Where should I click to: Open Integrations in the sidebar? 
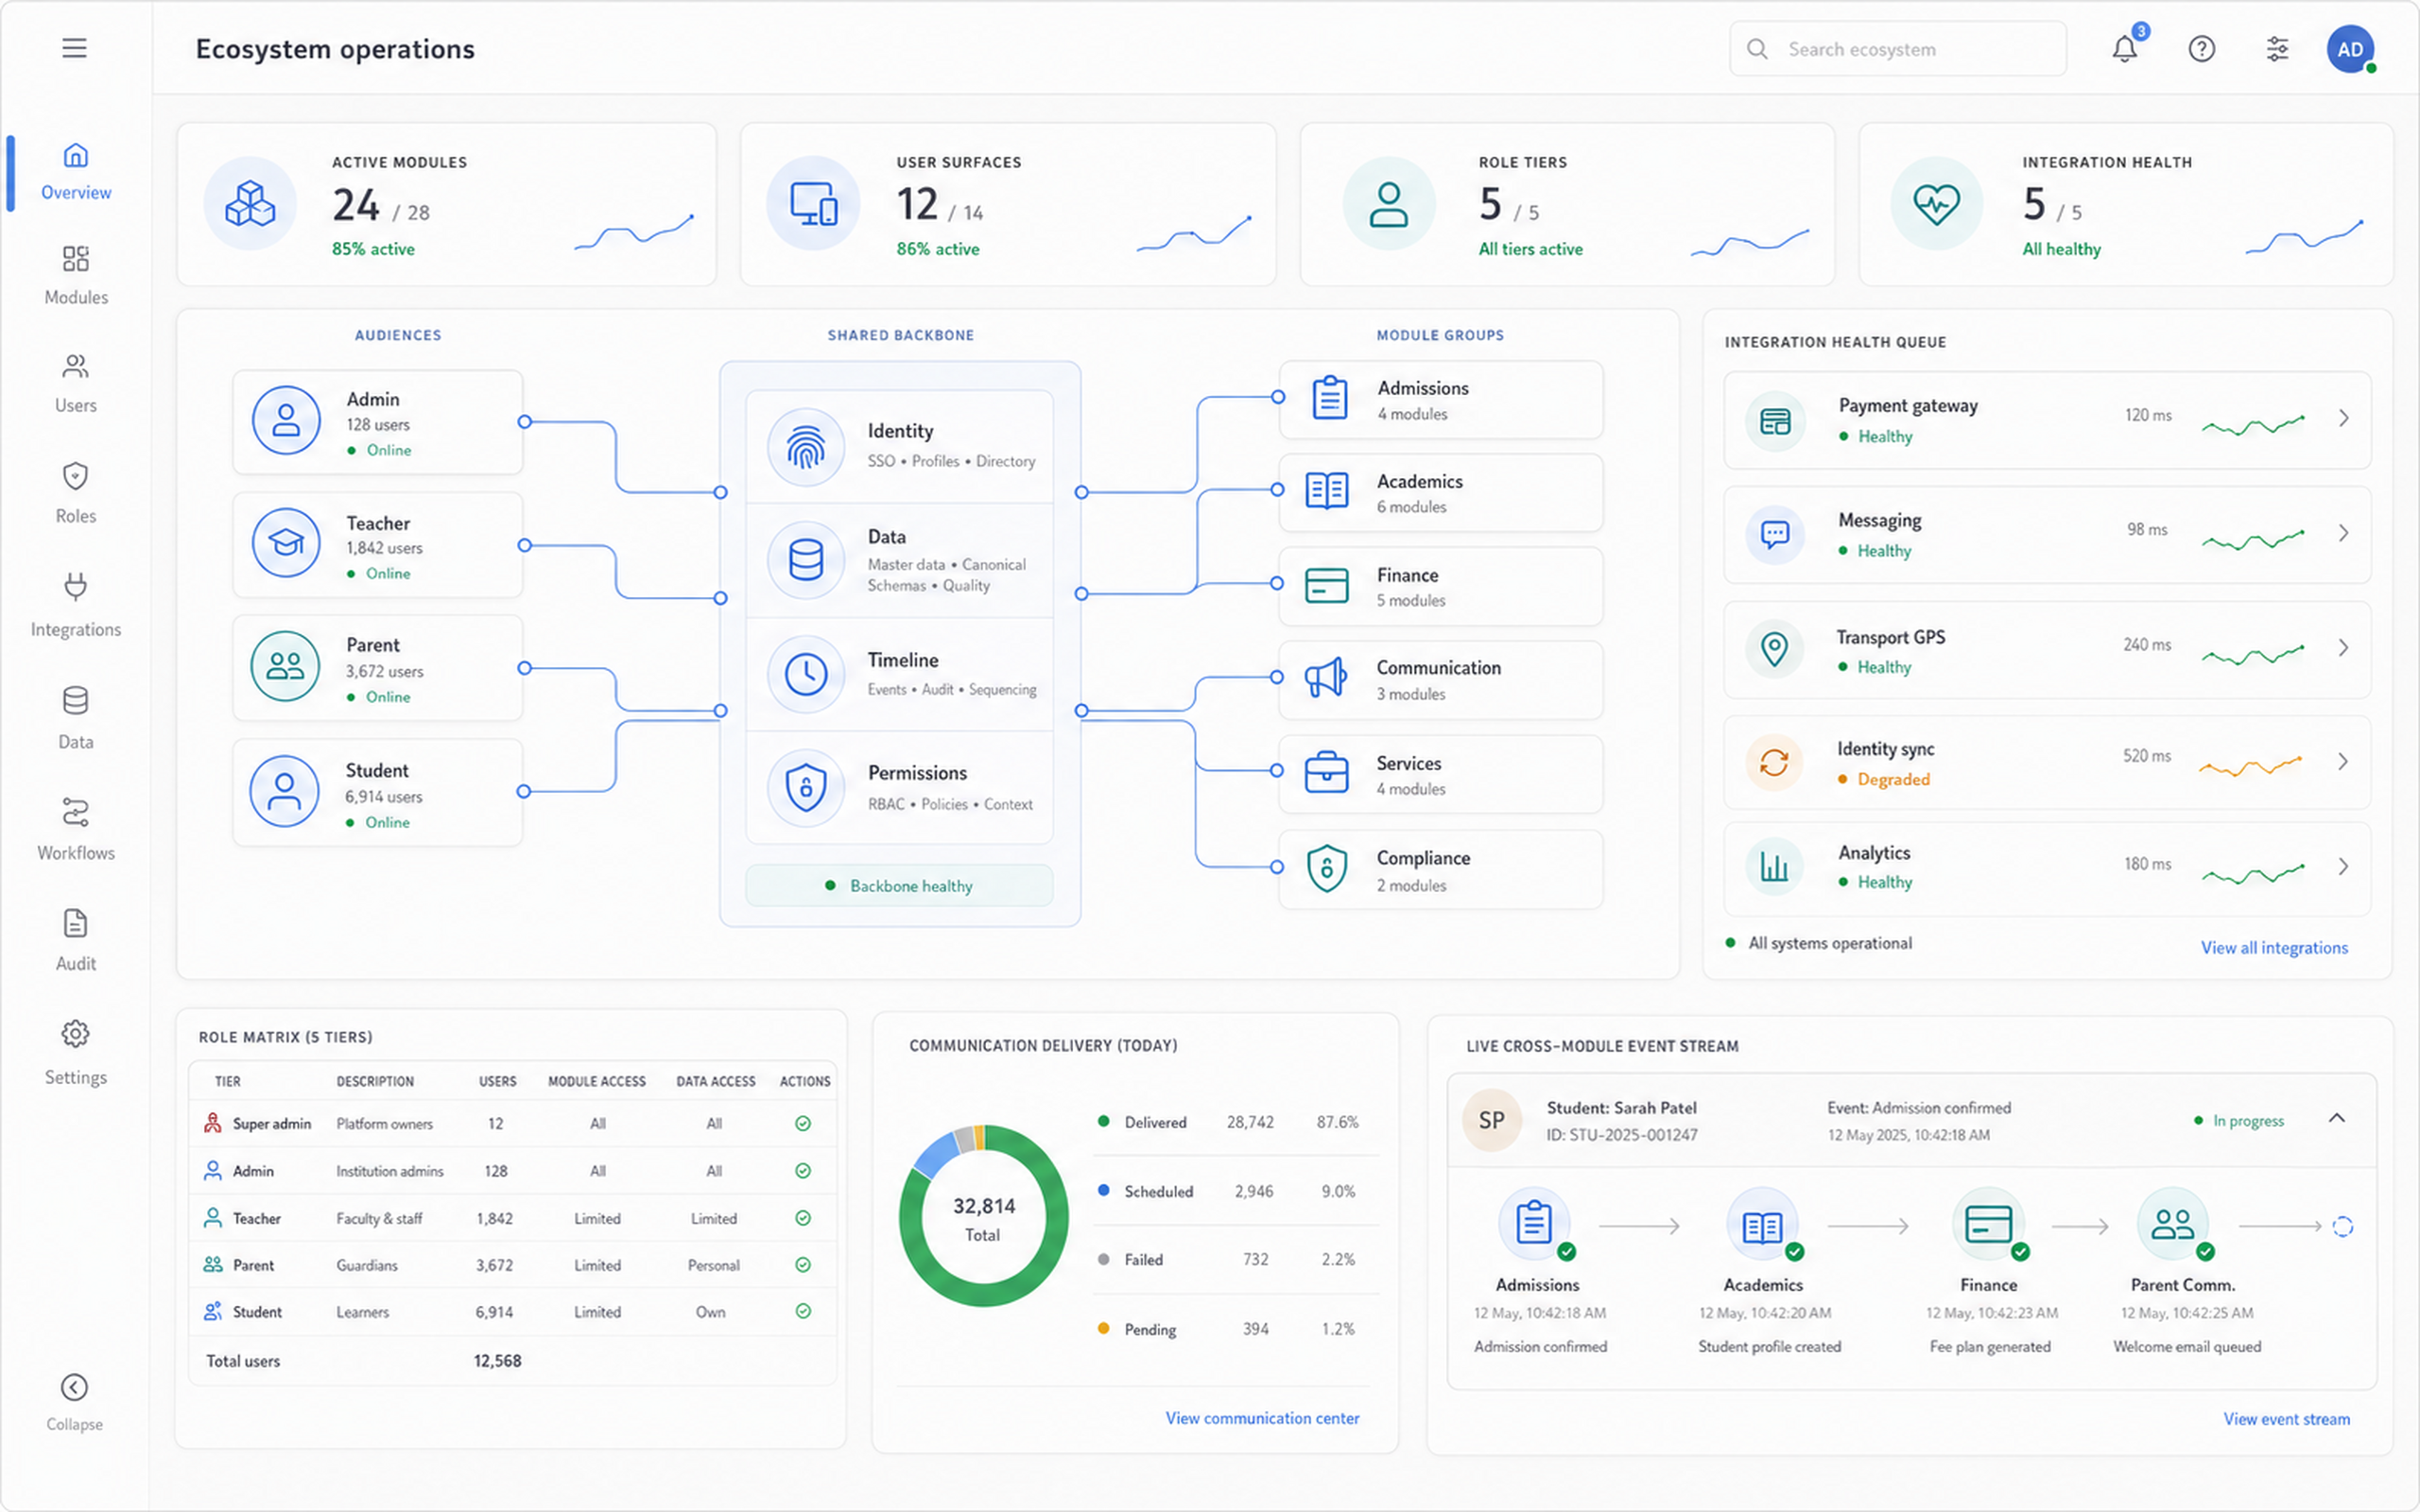click(x=76, y=606)
